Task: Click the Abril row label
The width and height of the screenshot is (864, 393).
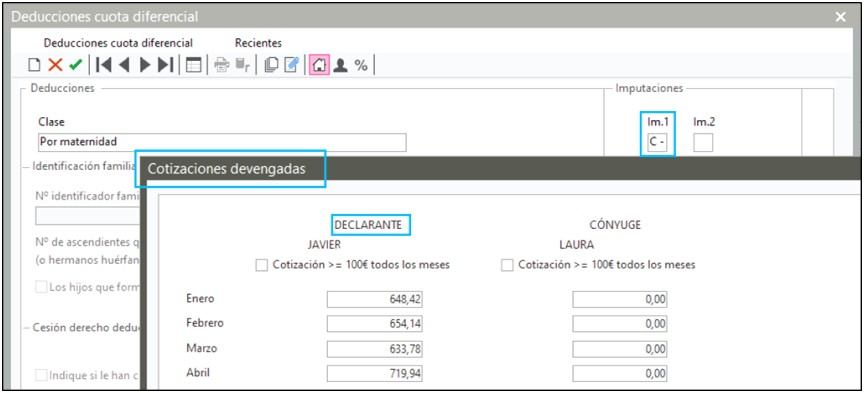Action: (x=198, y=373)
